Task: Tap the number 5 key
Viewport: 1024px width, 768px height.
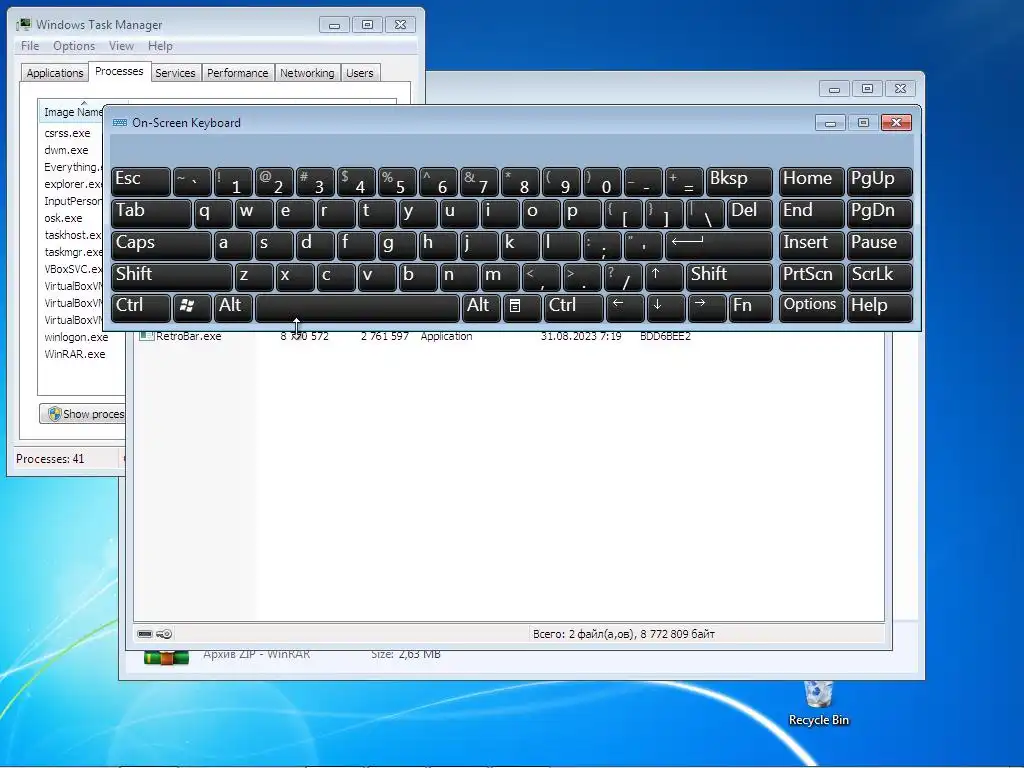Action: pyautogui.click(x=398, y=182)
